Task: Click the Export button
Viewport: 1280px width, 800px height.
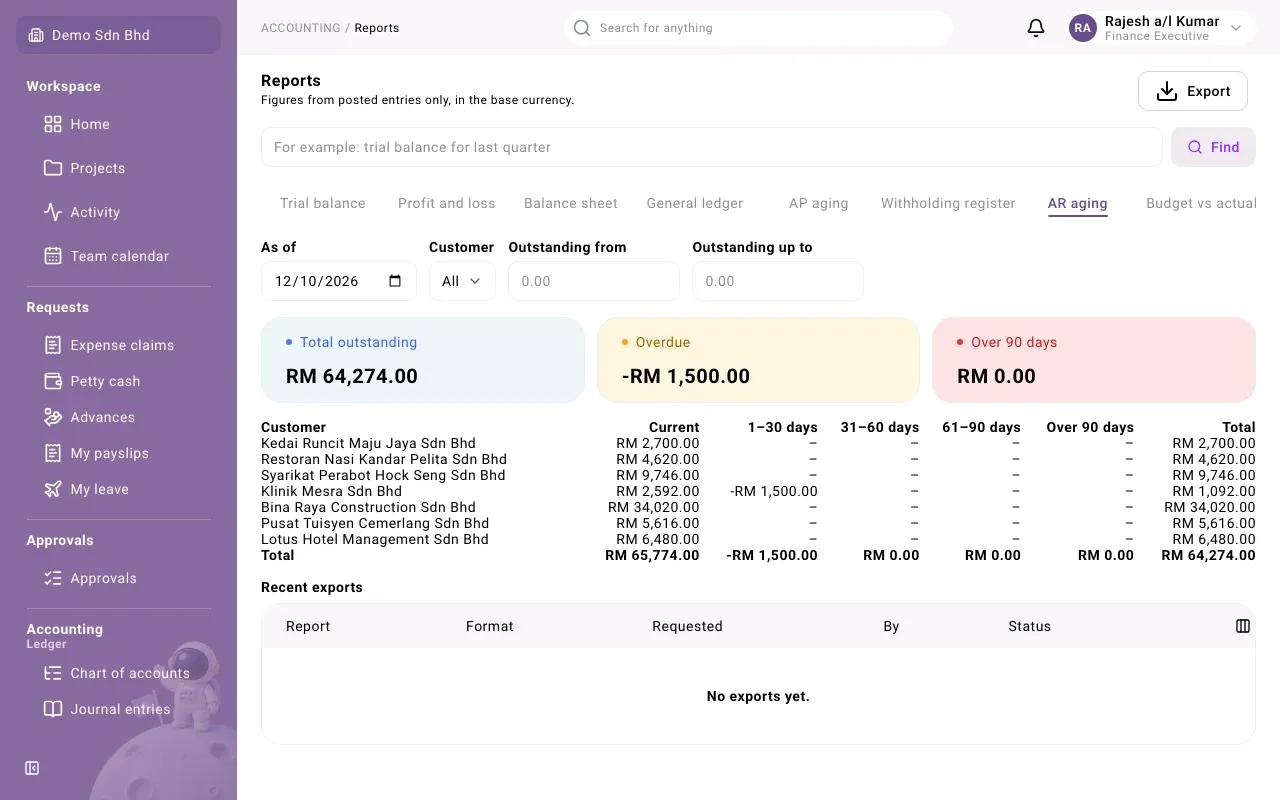Action: click(1193, 91)
